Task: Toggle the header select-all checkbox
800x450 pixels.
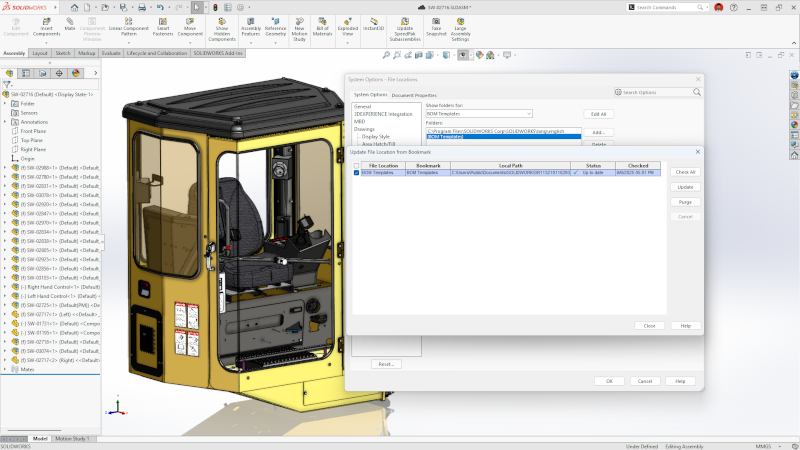Action: click(357, 165)
